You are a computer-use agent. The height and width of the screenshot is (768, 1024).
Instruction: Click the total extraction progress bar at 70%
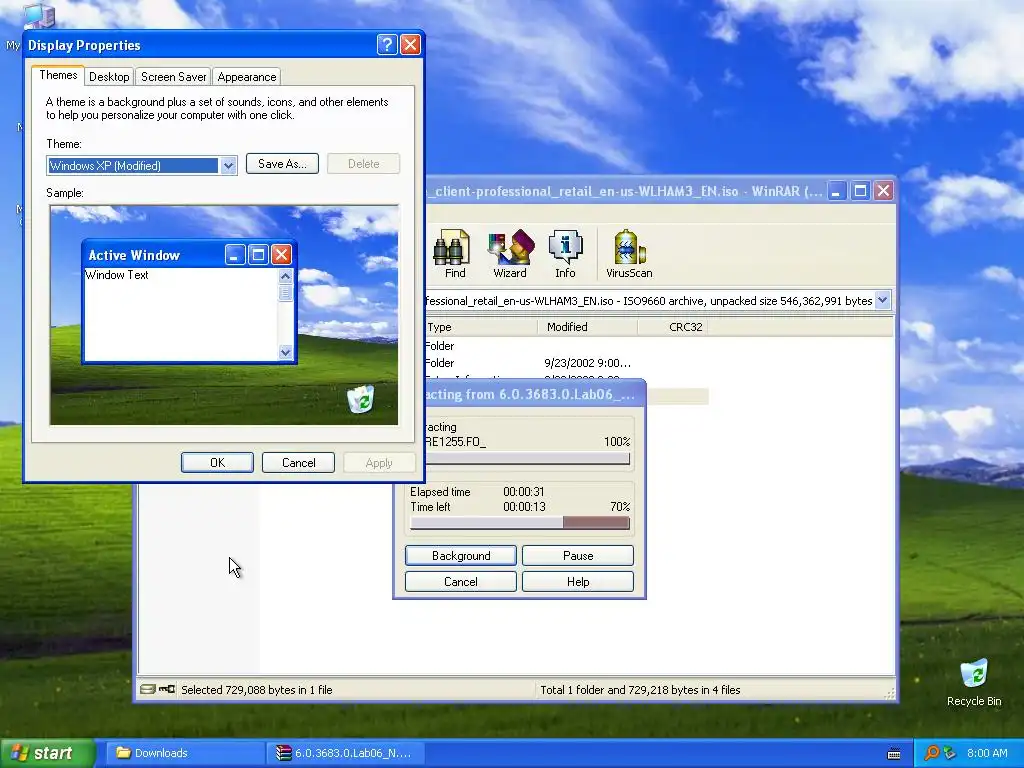pyautogui.click(x=520, y=522)
